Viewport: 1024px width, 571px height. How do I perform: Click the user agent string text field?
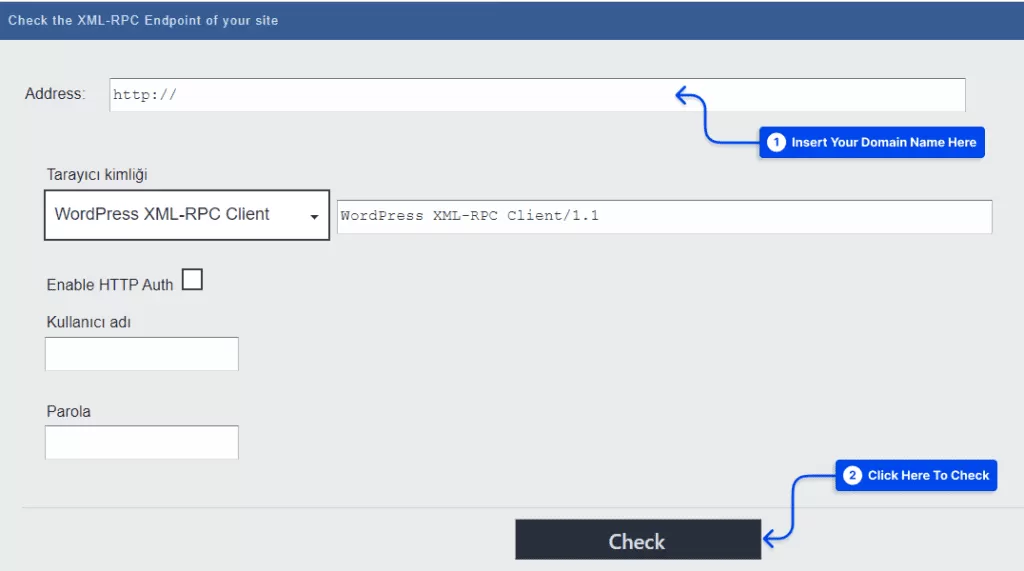coord(663,216)
